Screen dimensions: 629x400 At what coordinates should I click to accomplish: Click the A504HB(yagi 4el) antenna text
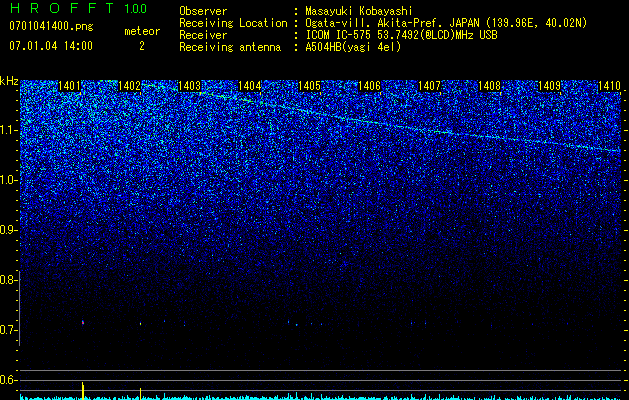(x=353, y=47)
